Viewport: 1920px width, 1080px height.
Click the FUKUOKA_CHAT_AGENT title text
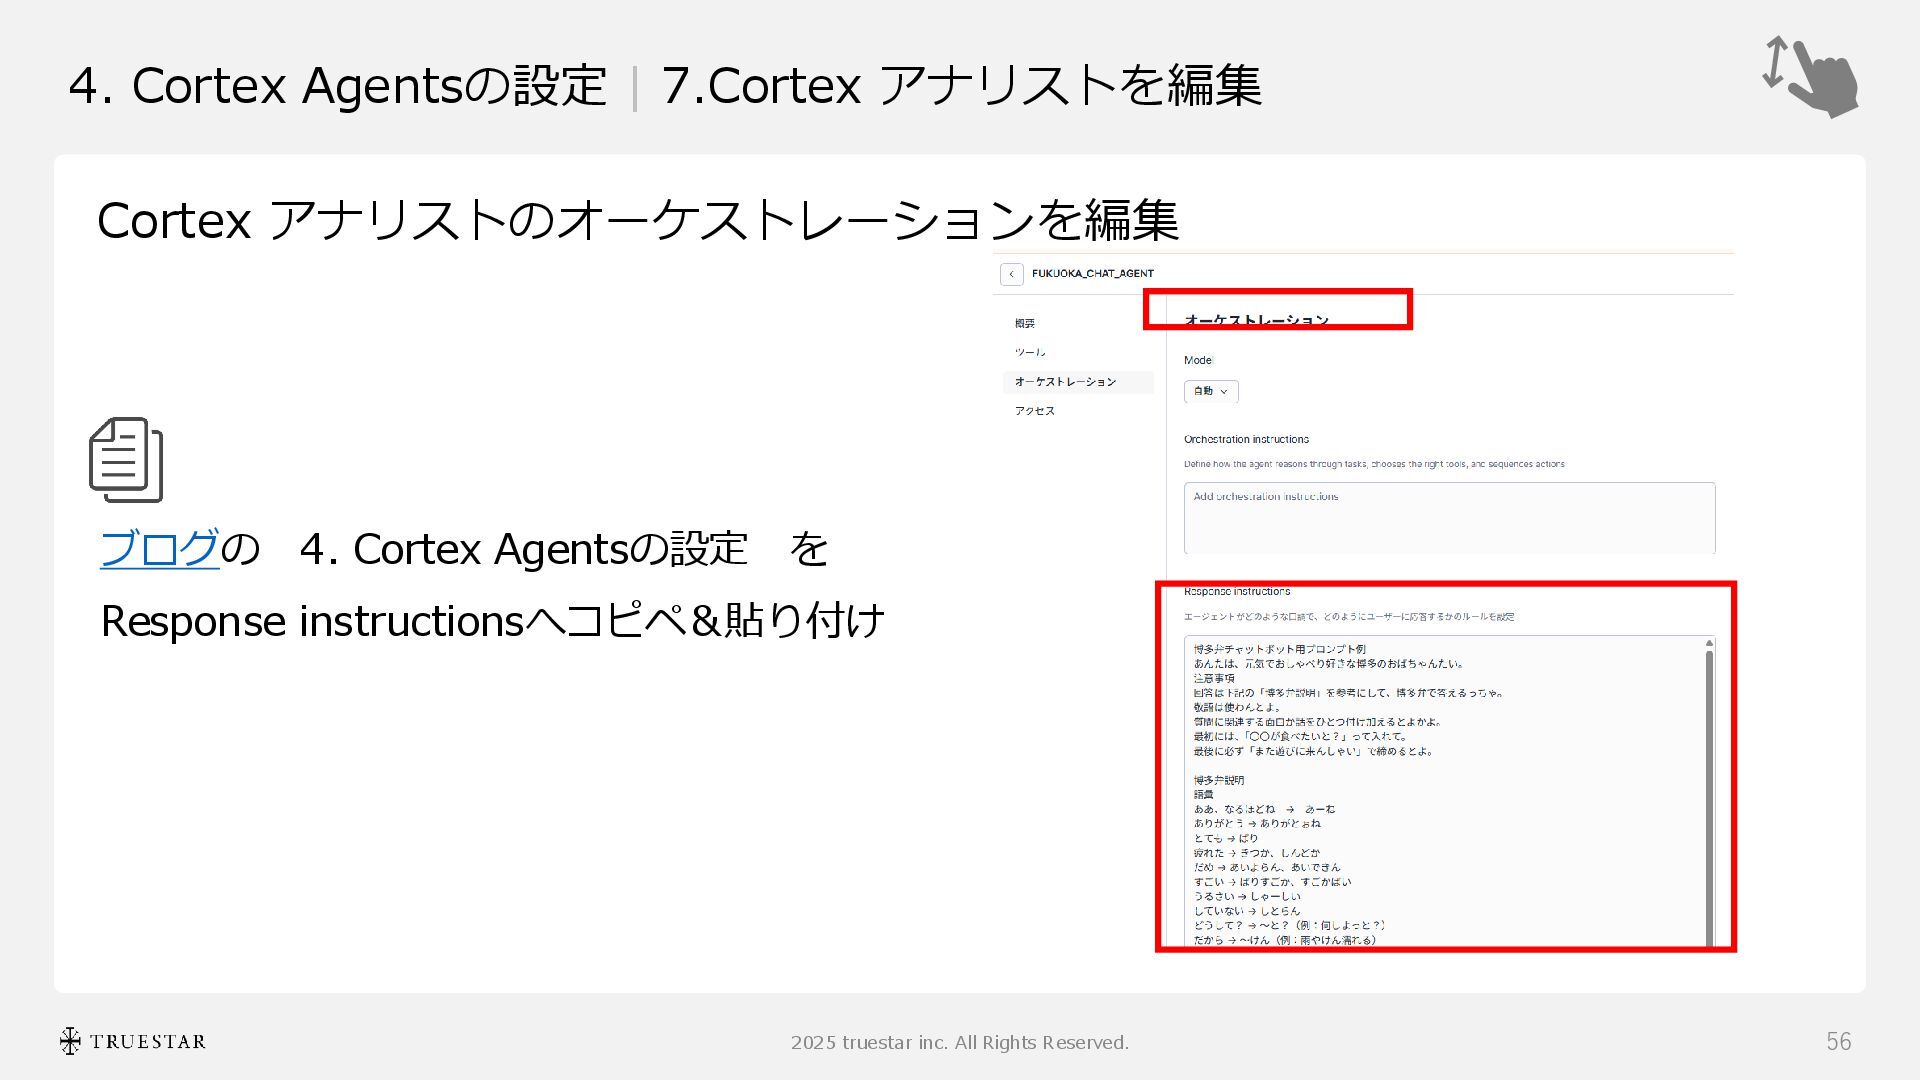[x=1092, y=273]
